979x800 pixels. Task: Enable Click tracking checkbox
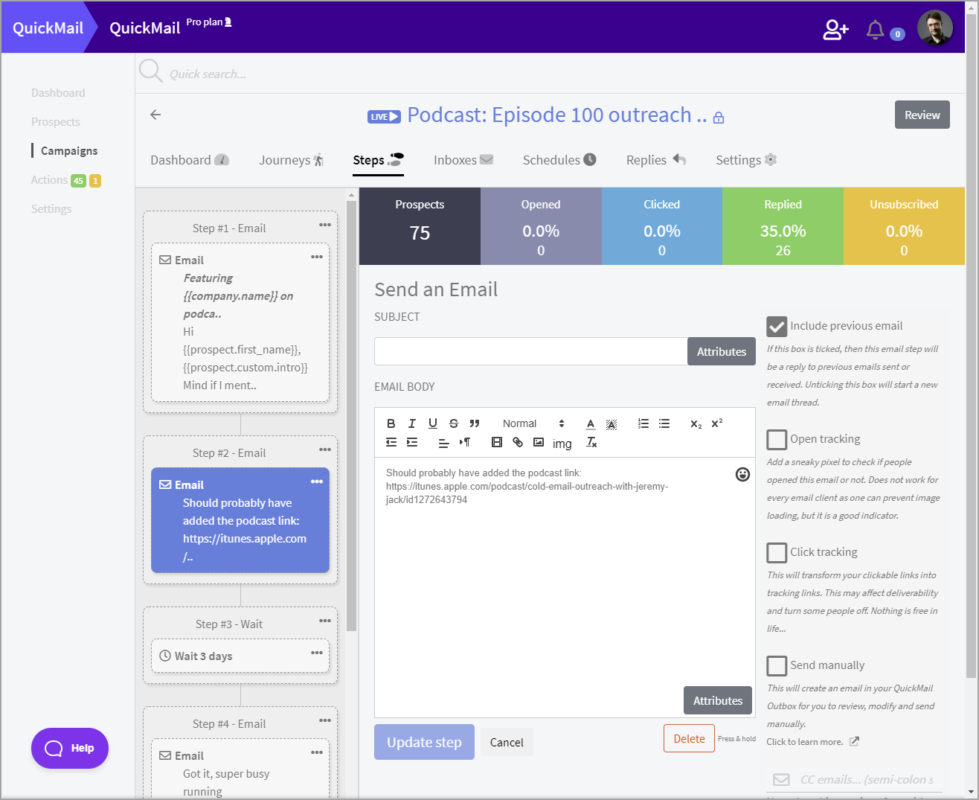[x=776, y=552]
